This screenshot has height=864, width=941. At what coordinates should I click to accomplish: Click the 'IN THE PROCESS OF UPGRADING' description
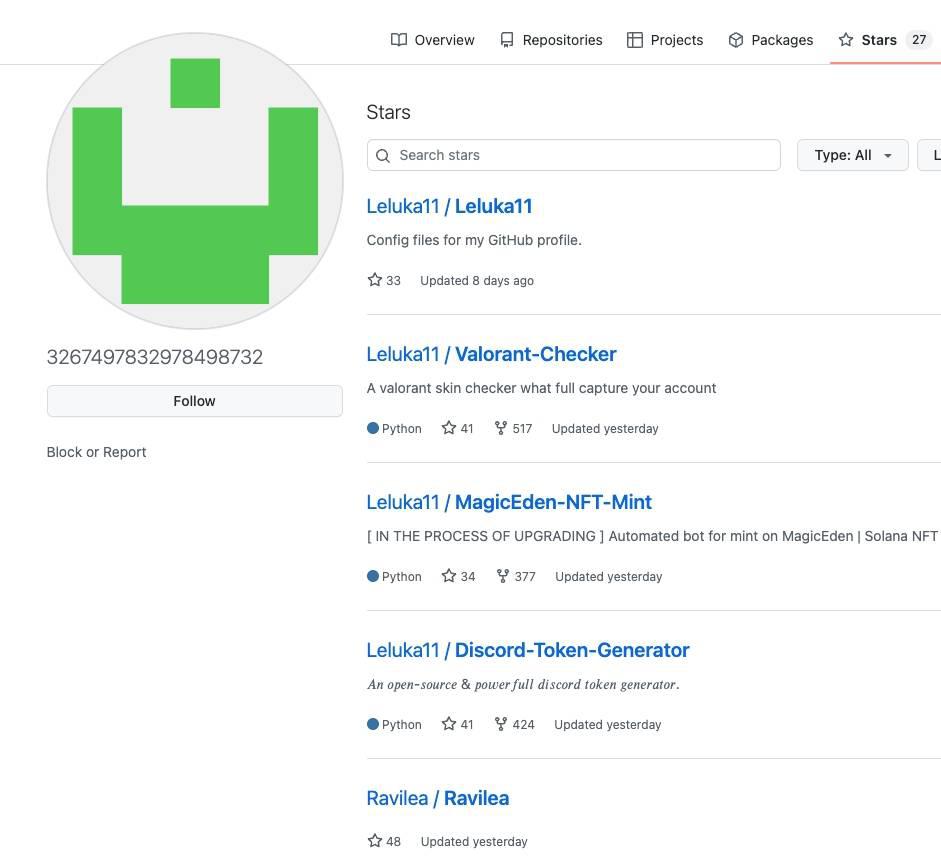click(x=652, y=536)
